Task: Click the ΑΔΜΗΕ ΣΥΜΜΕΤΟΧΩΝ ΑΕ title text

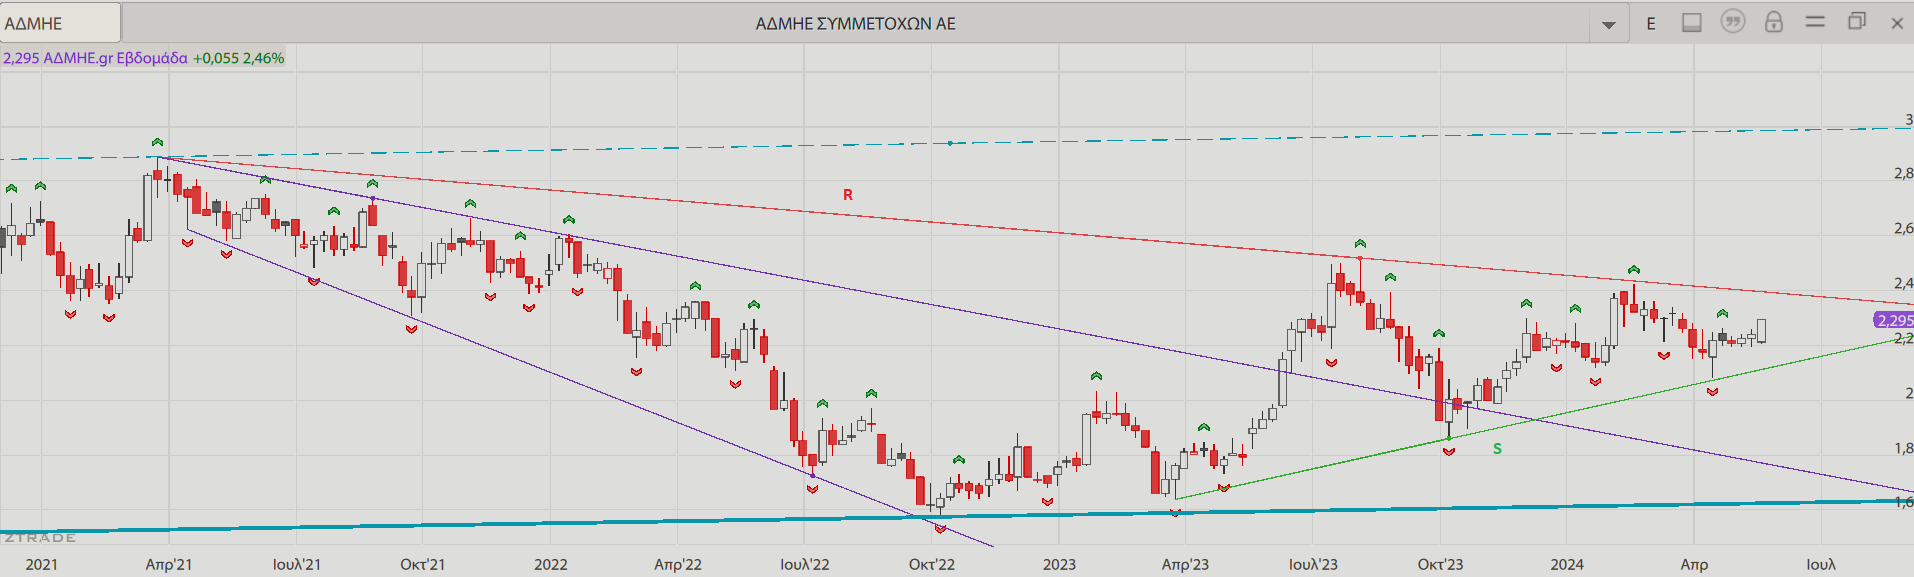Action: 855,23
